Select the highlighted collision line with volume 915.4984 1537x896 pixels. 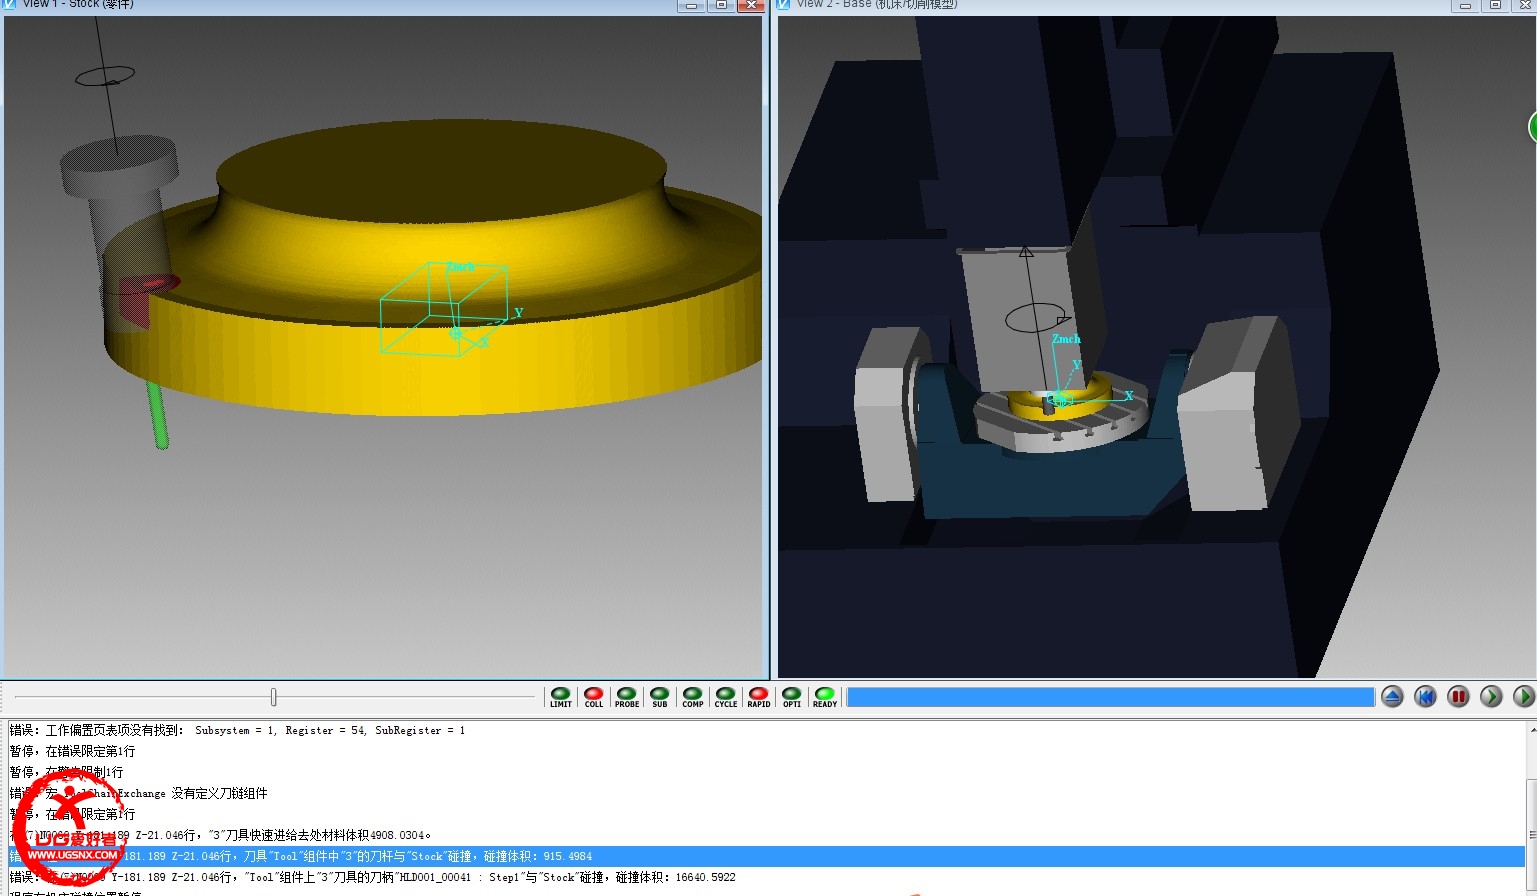pos(767,856)
